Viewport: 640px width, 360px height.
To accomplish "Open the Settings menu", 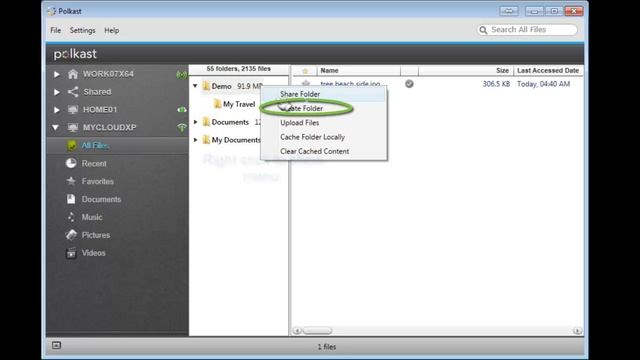I will (82, 30).
